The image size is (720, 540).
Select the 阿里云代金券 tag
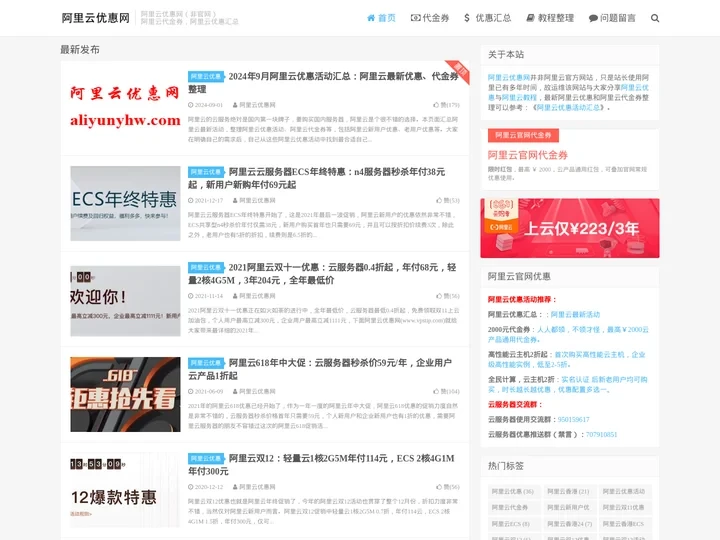click(512, 507)
